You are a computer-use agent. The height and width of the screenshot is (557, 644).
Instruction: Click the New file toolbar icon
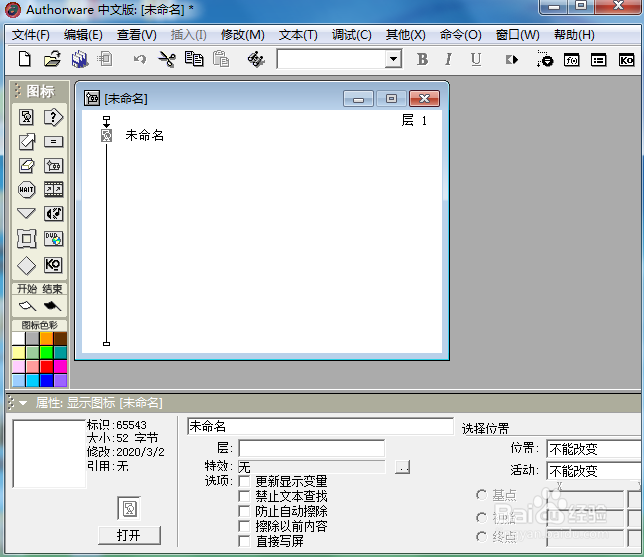click(x=25, y=60)
